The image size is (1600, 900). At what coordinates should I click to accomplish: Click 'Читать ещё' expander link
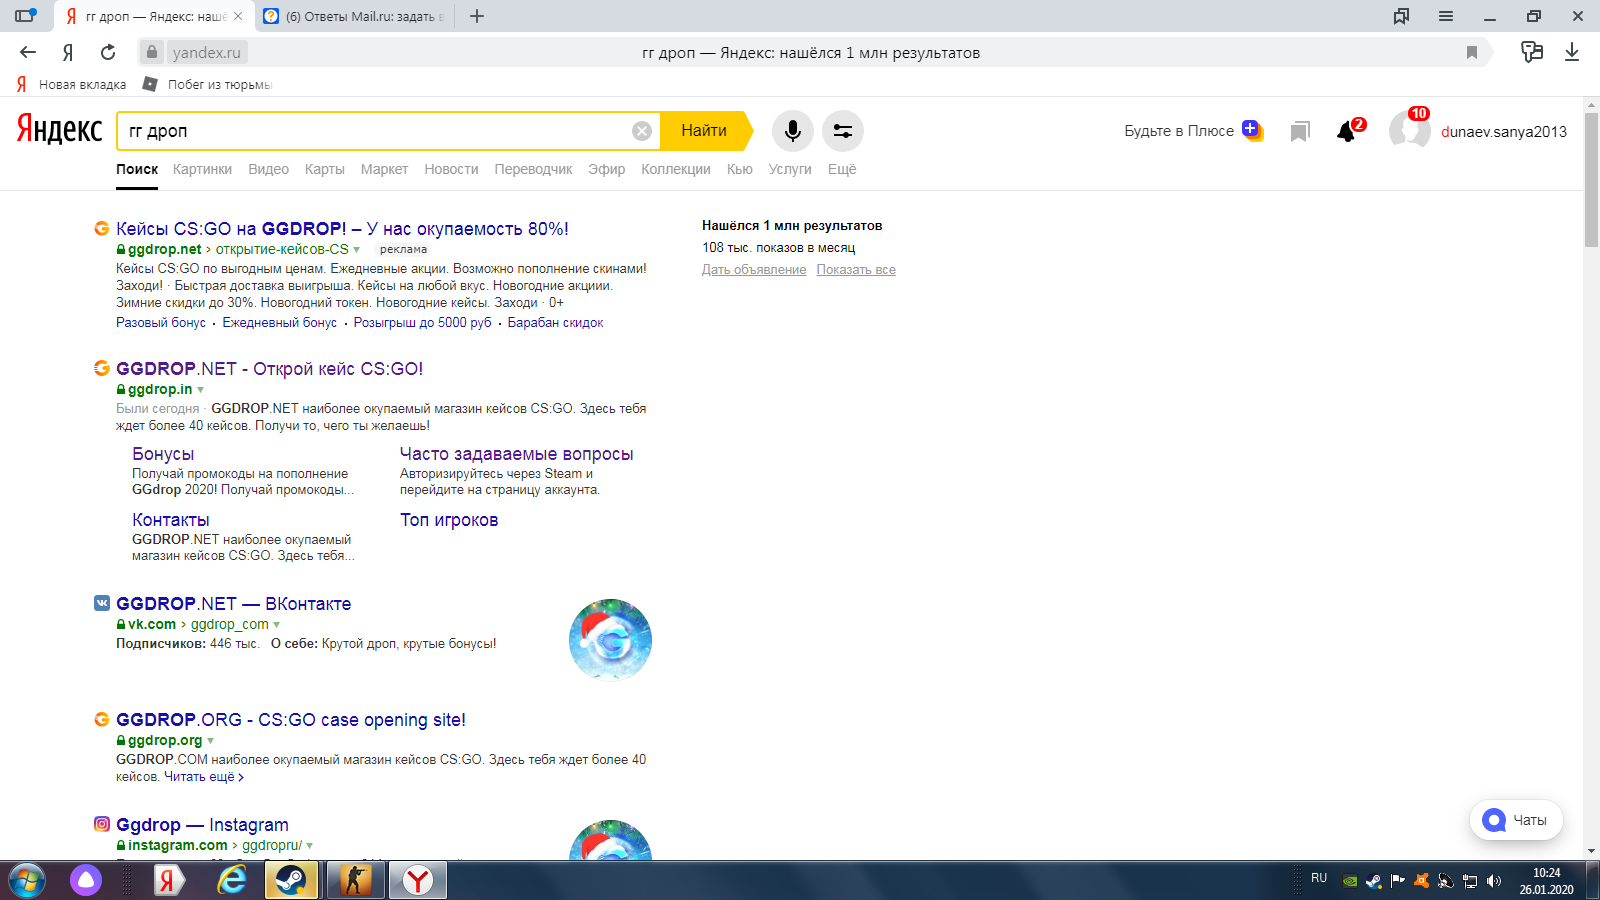(x=204, y=777)
